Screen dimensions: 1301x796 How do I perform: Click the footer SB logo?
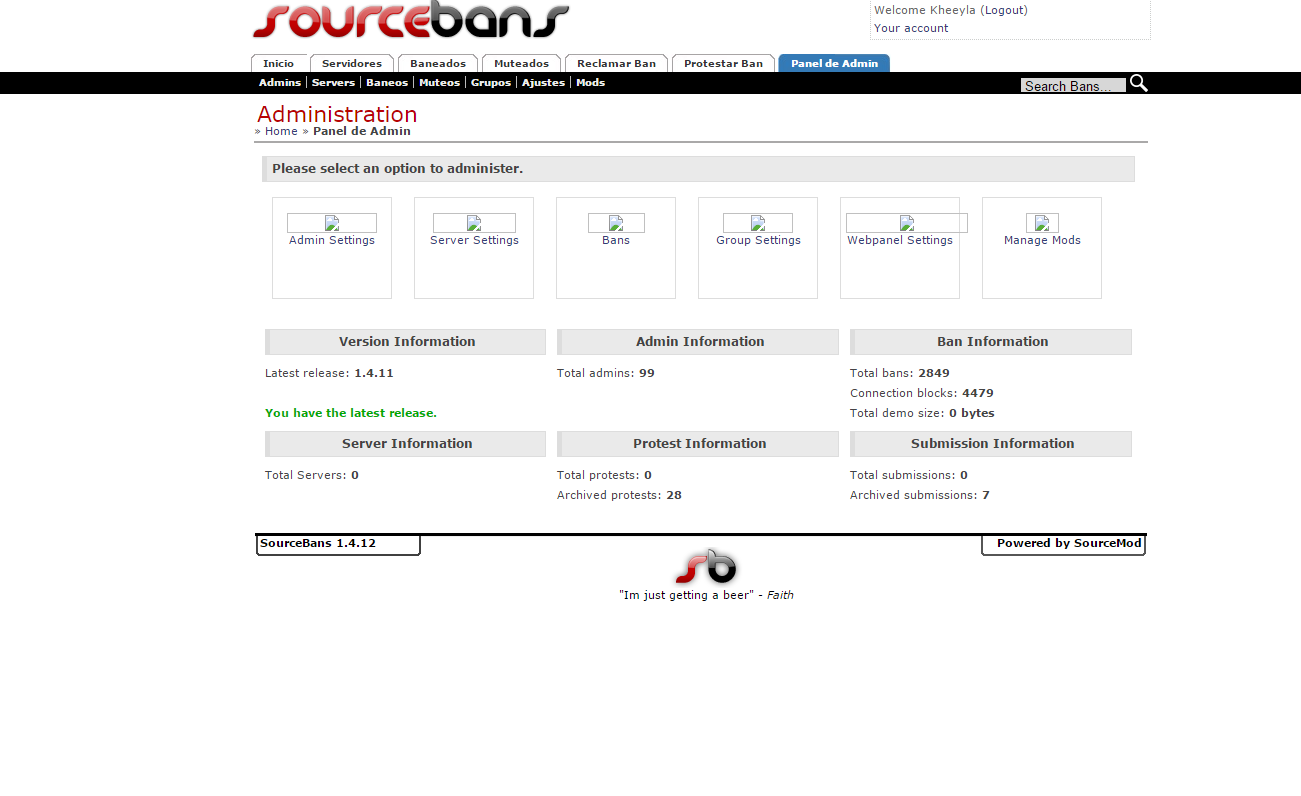(x=706, y=566)
